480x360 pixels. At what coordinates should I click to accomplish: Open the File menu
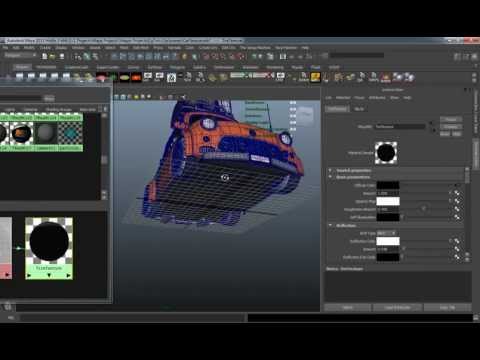(6, 48)
